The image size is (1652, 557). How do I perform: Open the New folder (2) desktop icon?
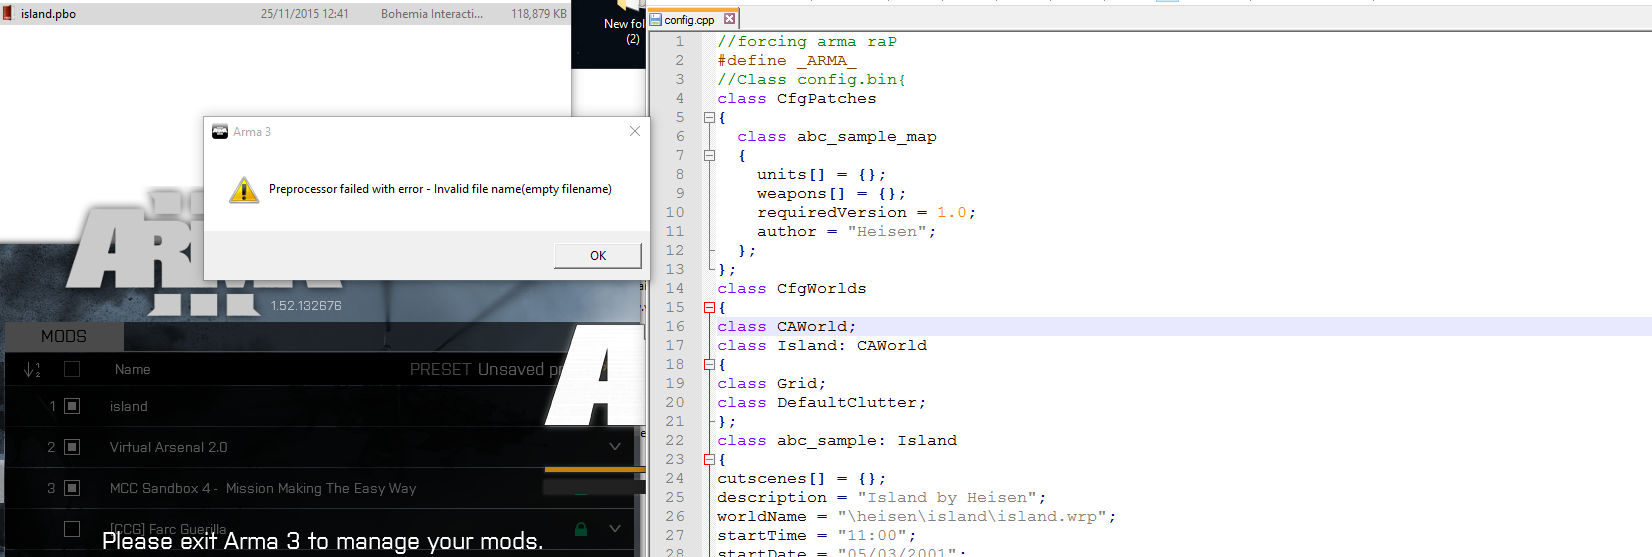point(625,22)
